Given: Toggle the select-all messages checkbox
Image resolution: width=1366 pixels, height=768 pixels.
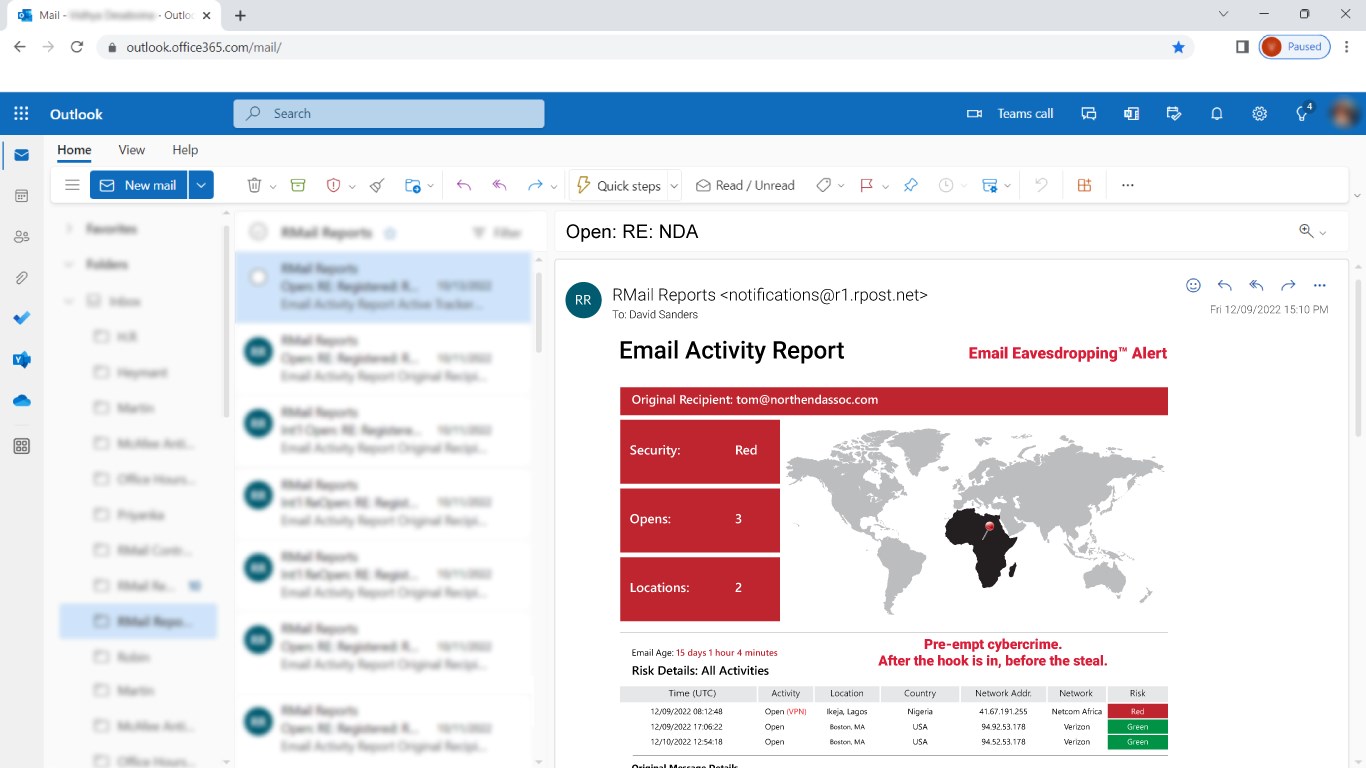Looking at the screenshot, I should (259, 232).
